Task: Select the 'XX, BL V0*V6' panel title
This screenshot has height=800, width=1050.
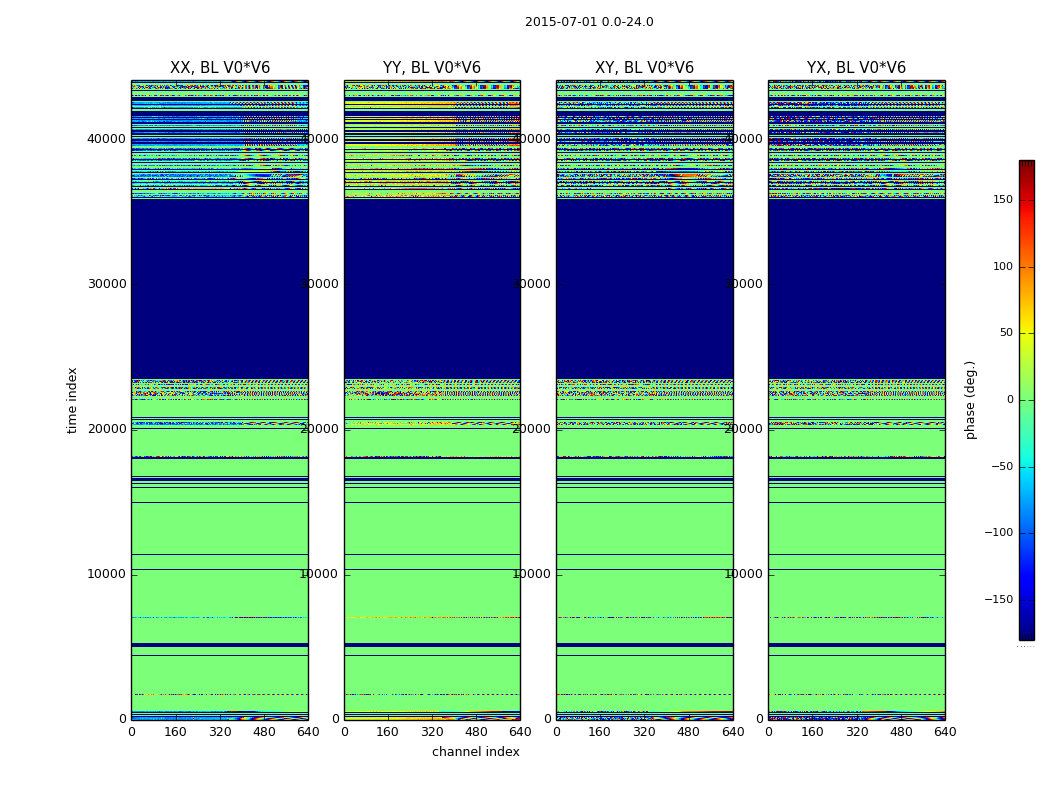Action: (x=220, y=68)
